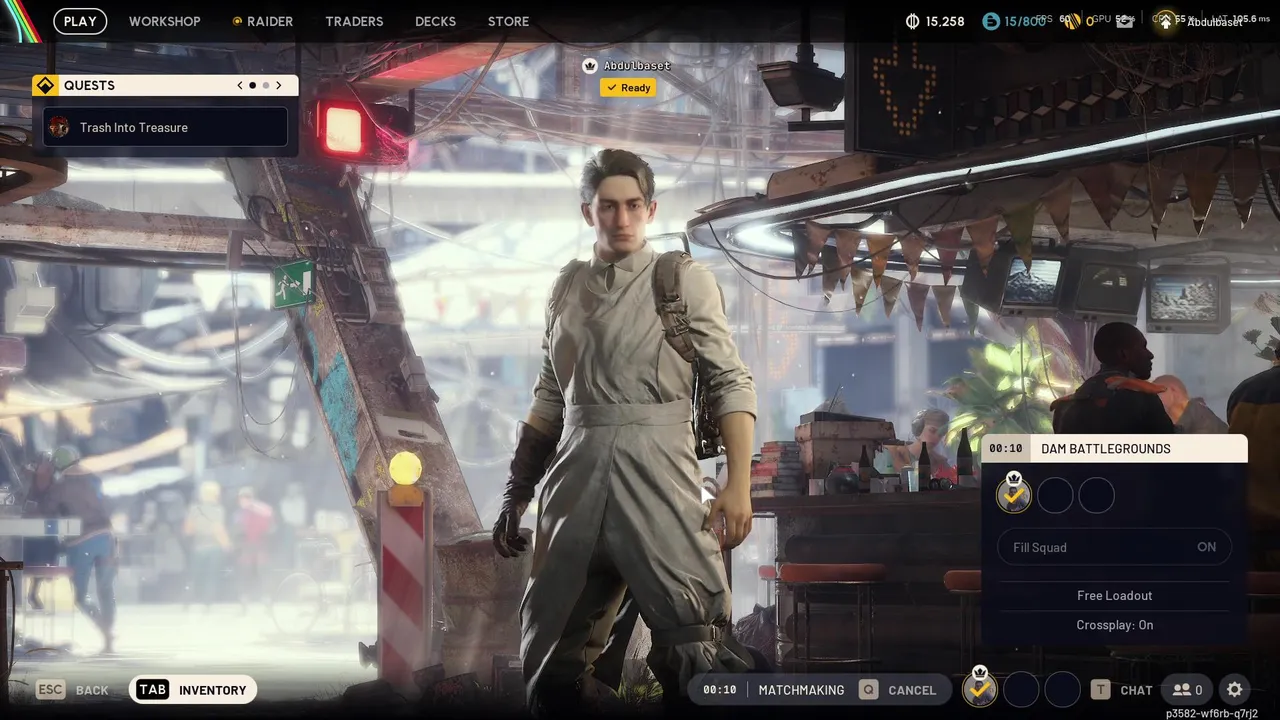Image resolution: width=1280 pixels, height=720 pixels.
Task: Show the next quest with right chevron
Action: click(279, 85)
